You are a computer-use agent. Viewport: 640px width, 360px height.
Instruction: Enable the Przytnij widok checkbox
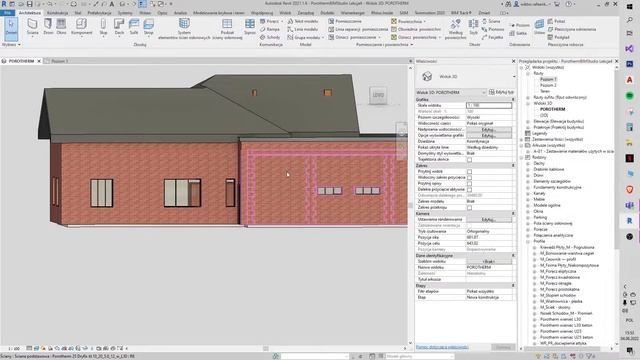pyautogui.click(x=469, y=172)
